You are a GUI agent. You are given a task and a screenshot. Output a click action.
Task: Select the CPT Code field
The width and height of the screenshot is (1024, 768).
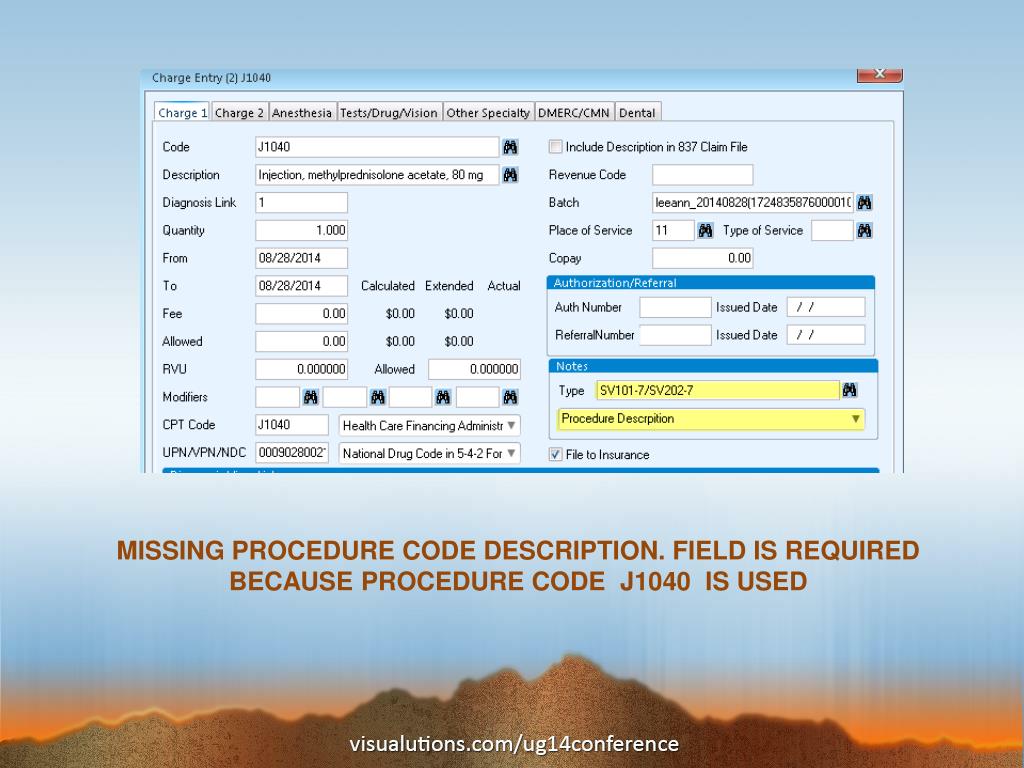coord(292,425)
